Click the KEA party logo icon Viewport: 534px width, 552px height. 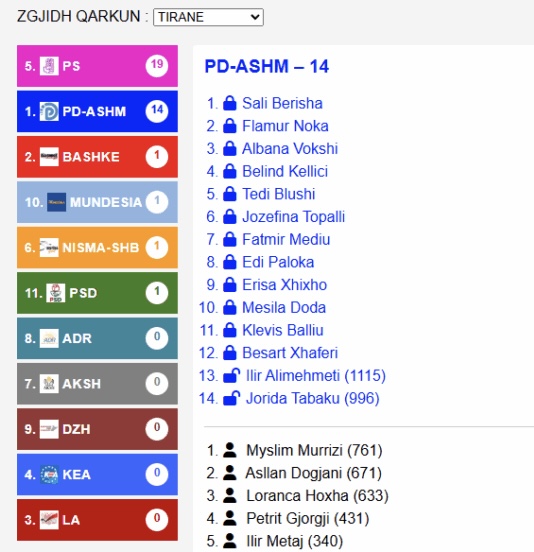(x=49, y=475)
